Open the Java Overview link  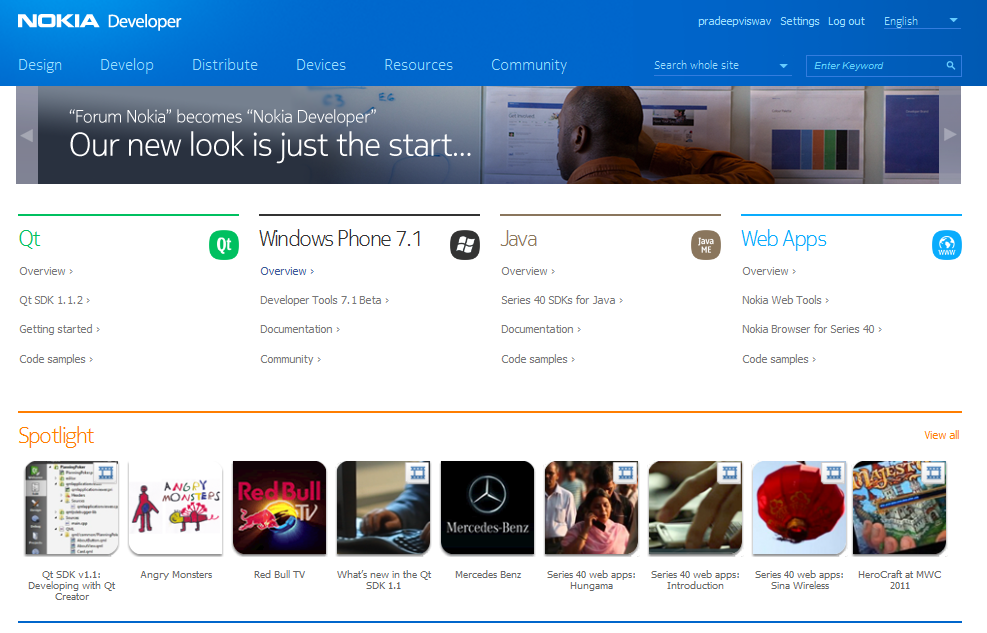click(x=528, y=271)
